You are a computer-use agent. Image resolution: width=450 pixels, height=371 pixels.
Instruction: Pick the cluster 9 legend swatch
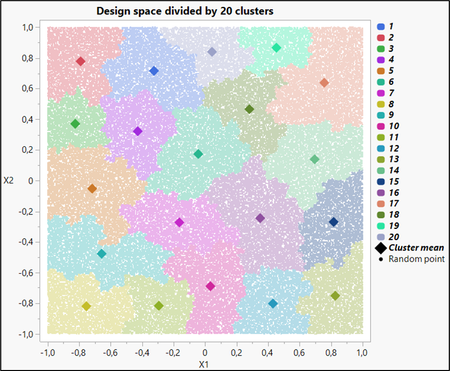click(x=381, y=115)
